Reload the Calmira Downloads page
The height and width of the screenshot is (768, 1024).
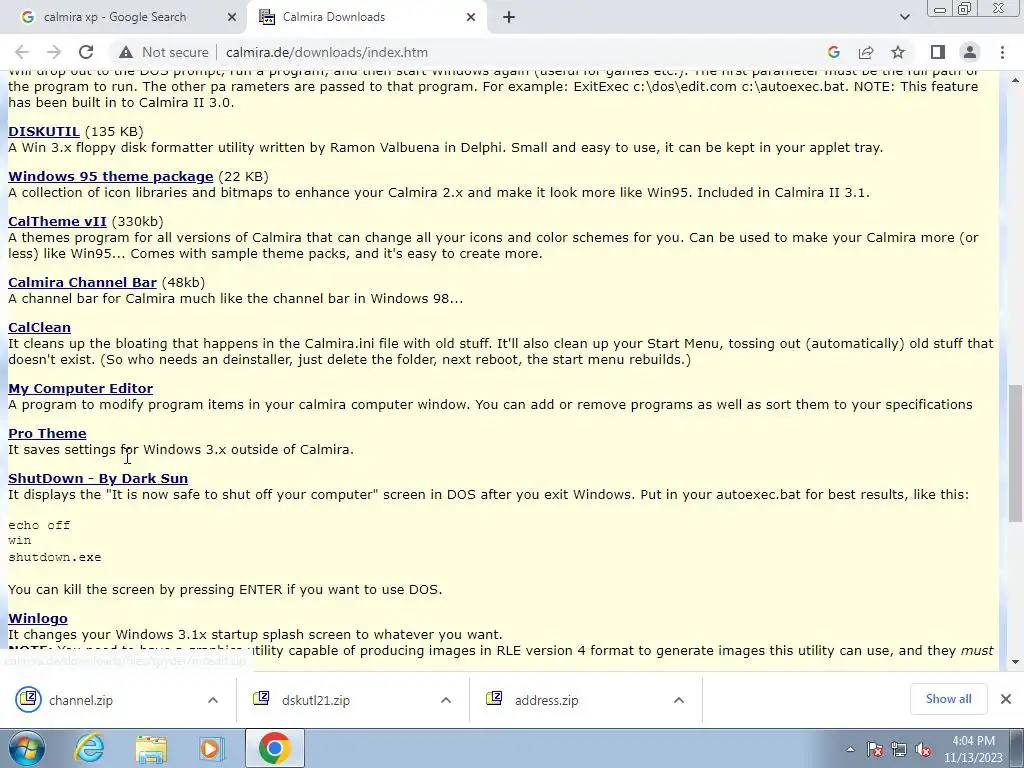click(86, 52)
